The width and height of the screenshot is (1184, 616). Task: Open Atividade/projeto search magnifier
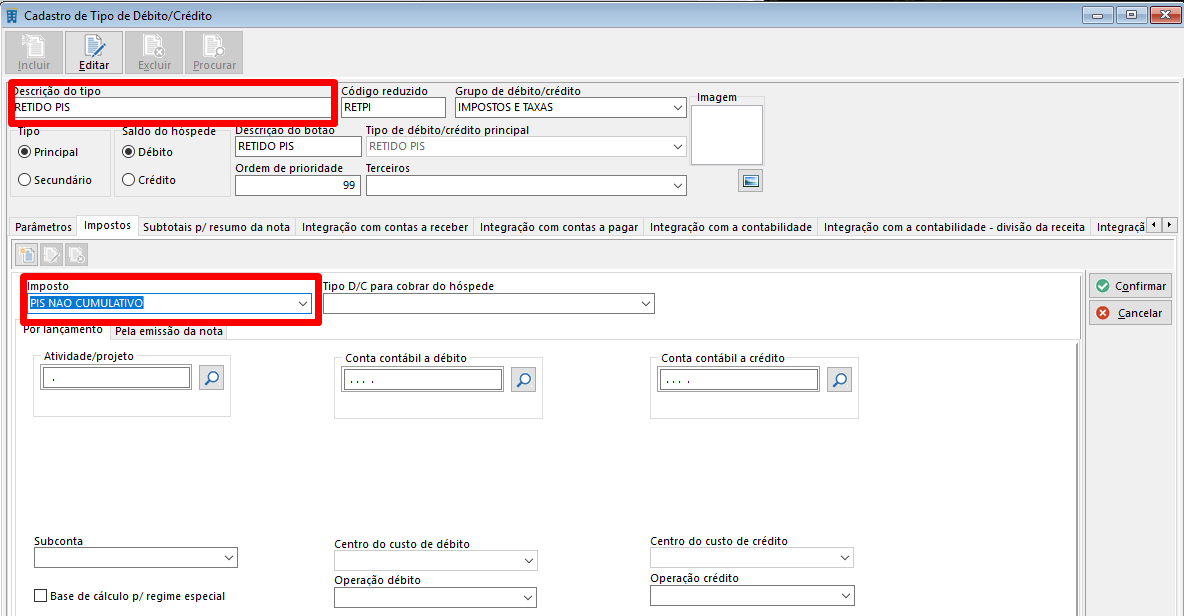pyautogui.click(x=211, y=377)
